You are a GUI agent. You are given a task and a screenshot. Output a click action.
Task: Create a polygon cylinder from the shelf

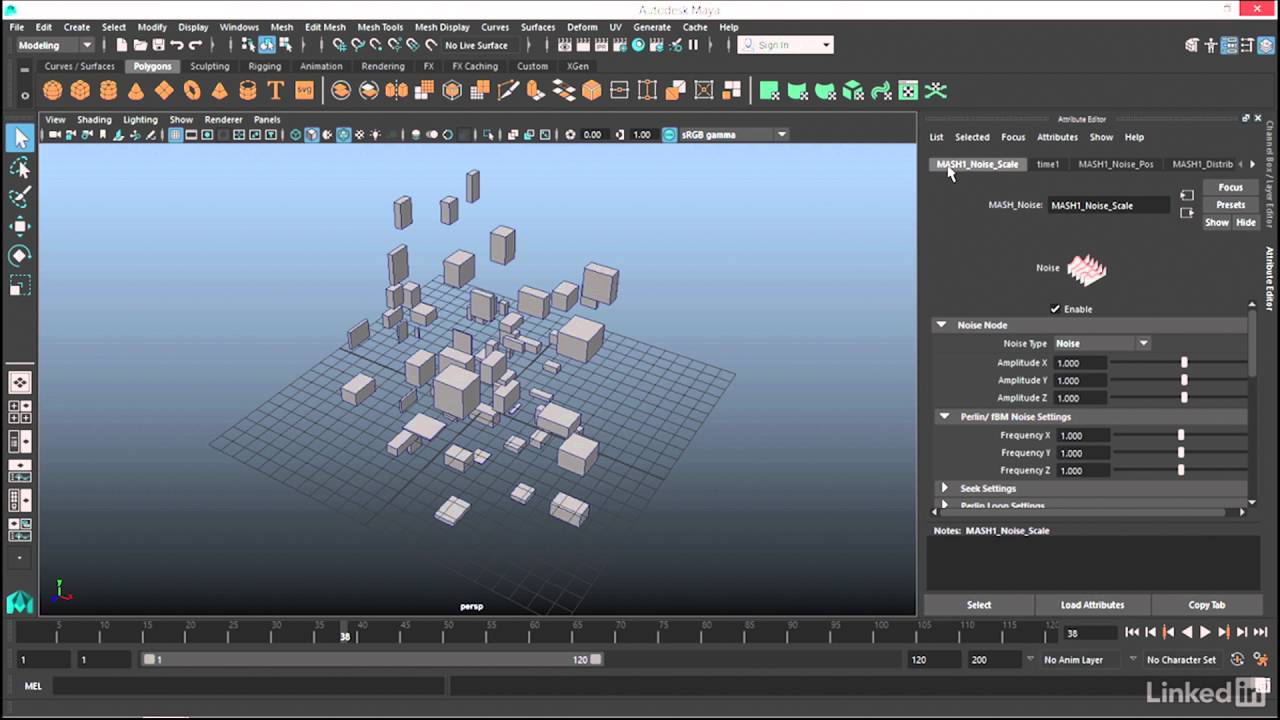(x=108, y=91)
